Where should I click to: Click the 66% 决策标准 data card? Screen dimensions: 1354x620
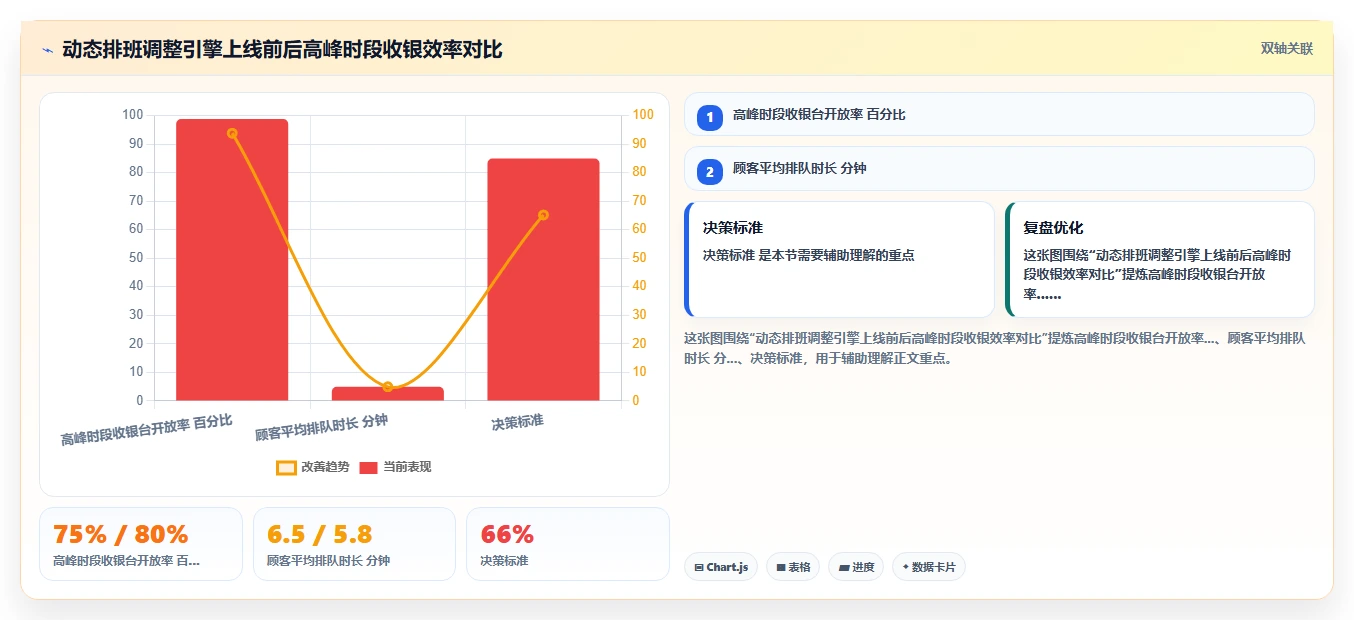point(567,544)
